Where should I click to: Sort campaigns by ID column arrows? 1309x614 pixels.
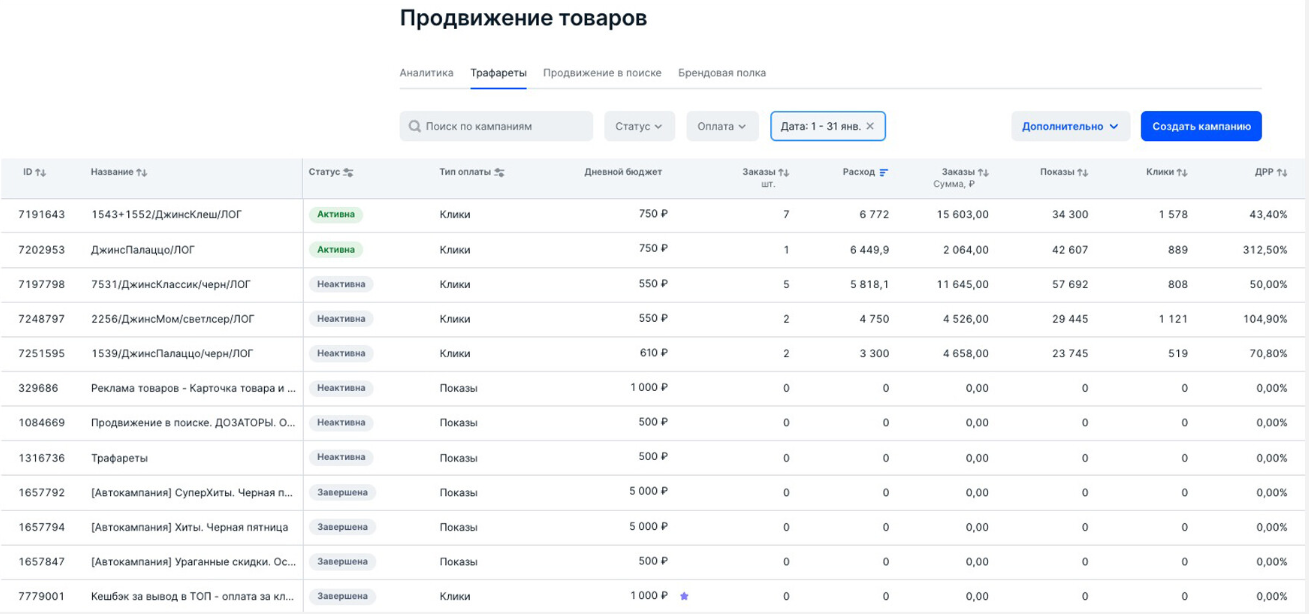[x=41, y=173]
